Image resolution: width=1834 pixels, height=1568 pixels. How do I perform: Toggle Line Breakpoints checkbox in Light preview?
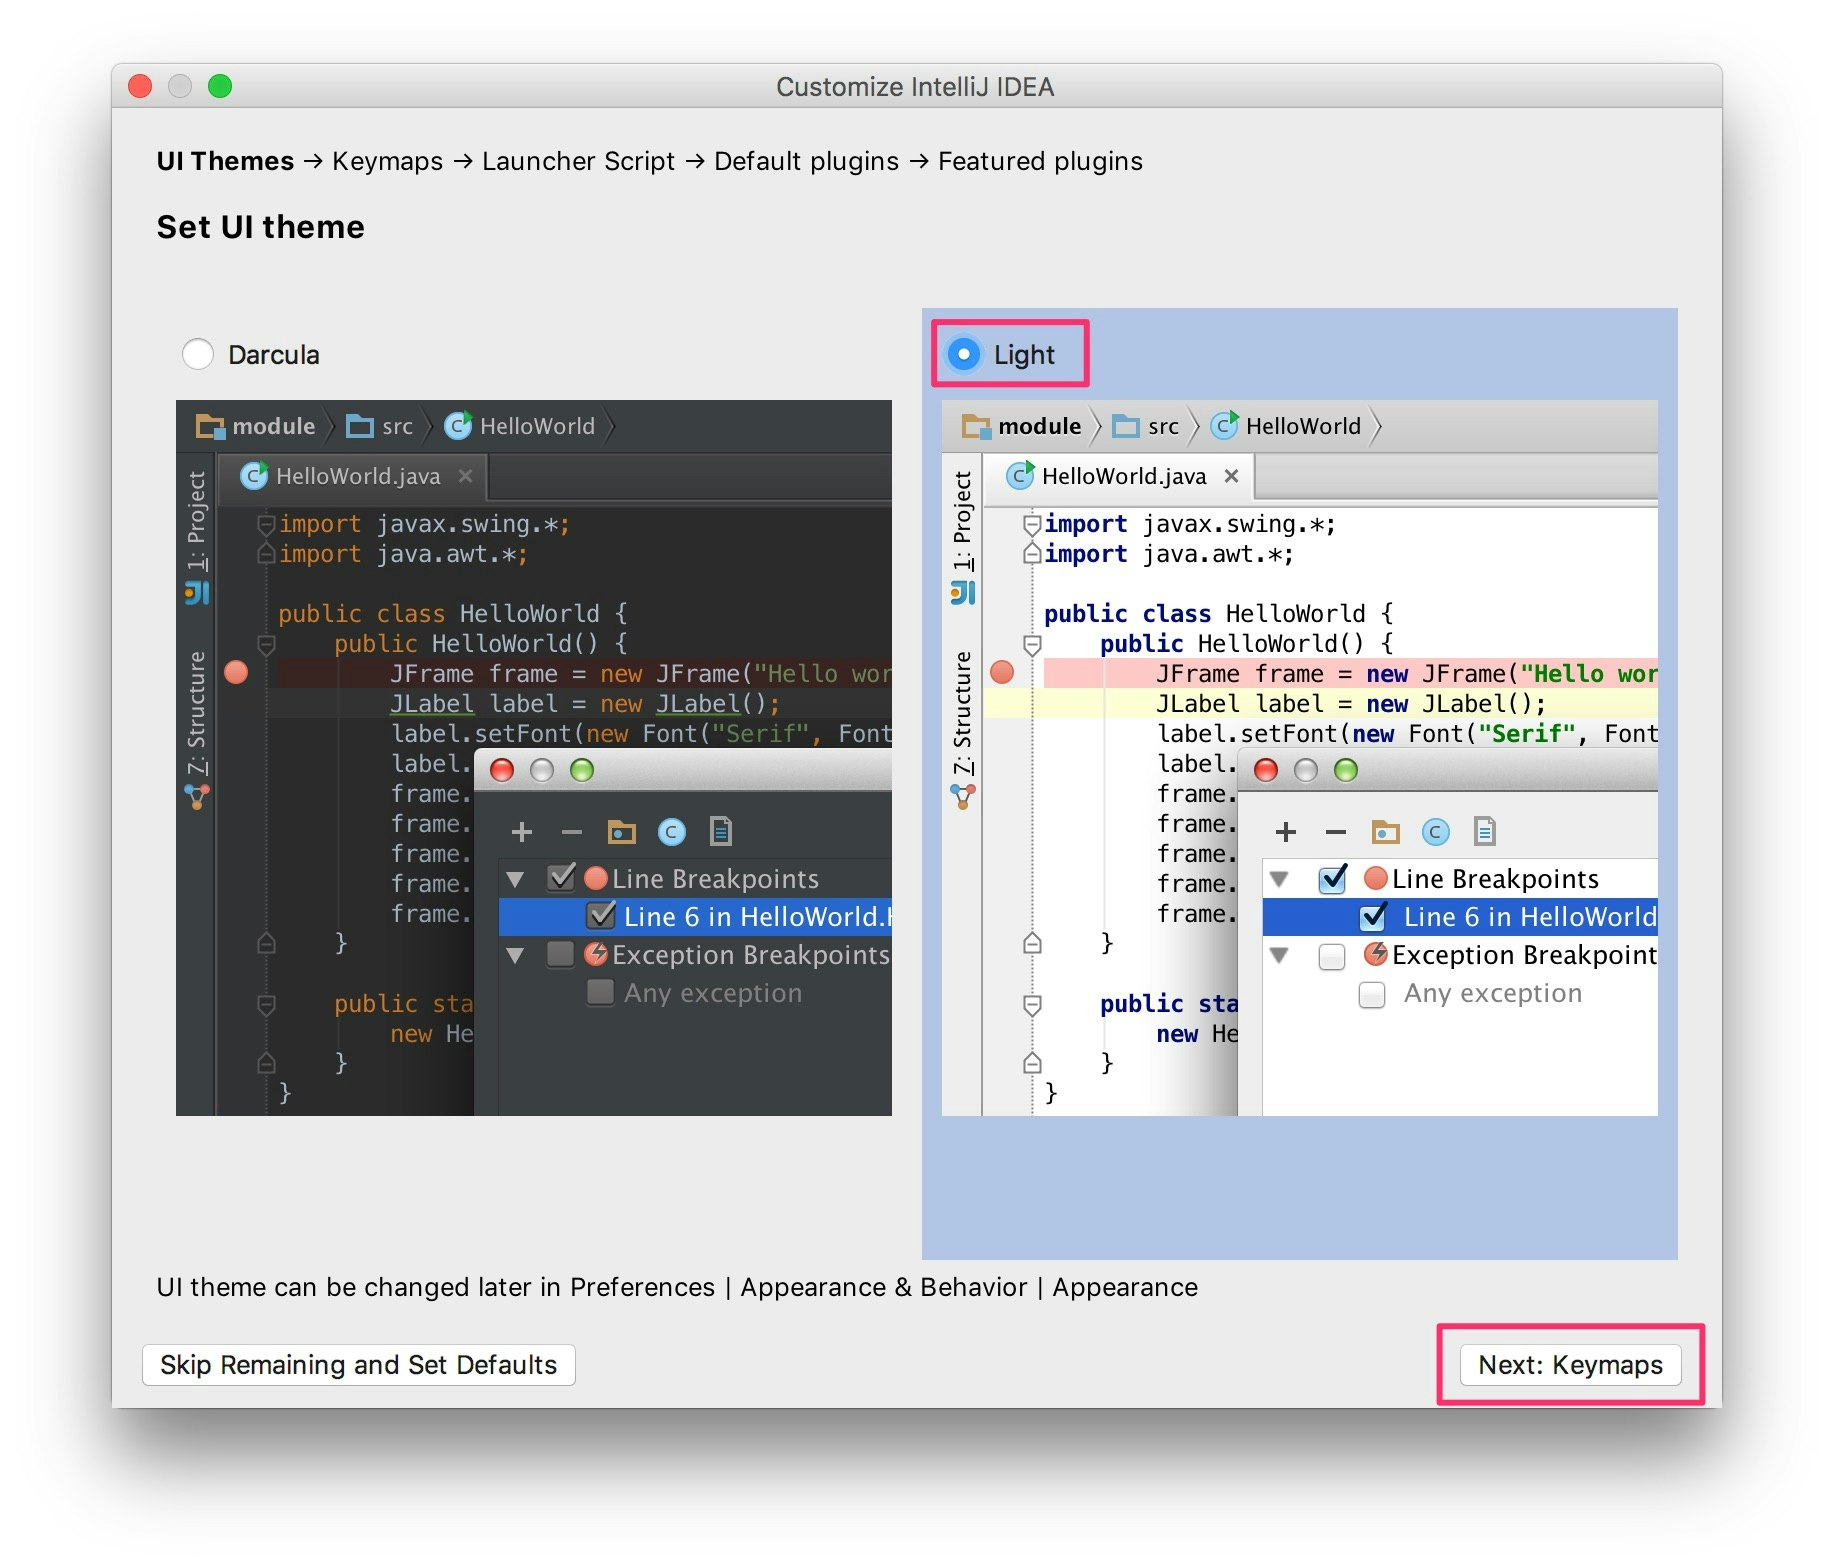(1333, 878)
